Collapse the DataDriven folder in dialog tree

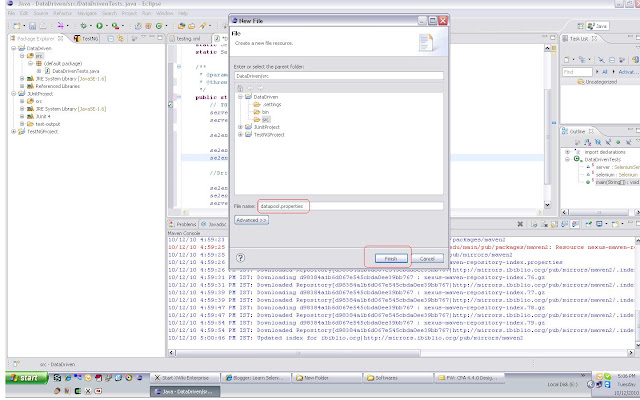click(x=240, y=97)
